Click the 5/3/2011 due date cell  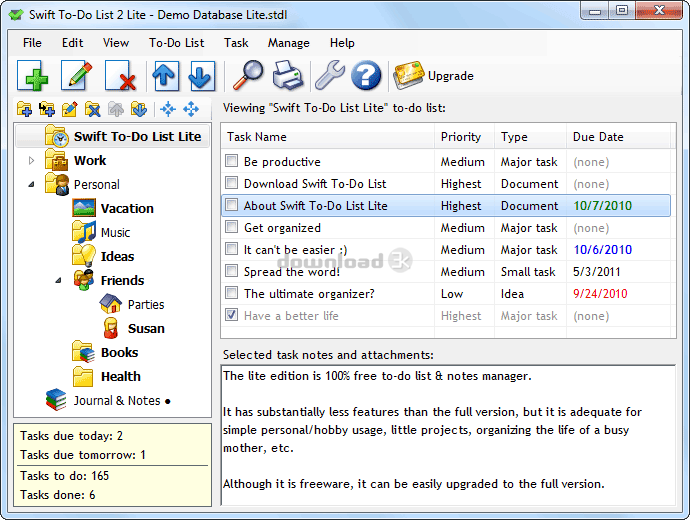click(596, 271)
